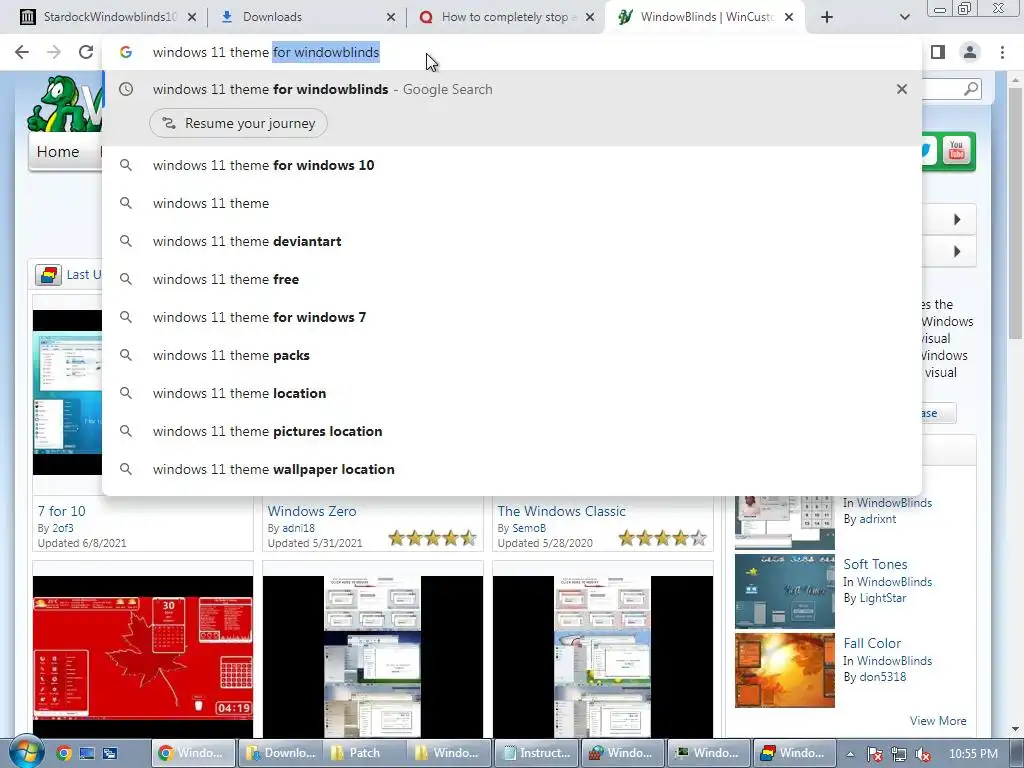This screenshot has width=1024, height=768.
Task: Select 'windows 11 theme location' suggestion
Action: coord(512,393)
